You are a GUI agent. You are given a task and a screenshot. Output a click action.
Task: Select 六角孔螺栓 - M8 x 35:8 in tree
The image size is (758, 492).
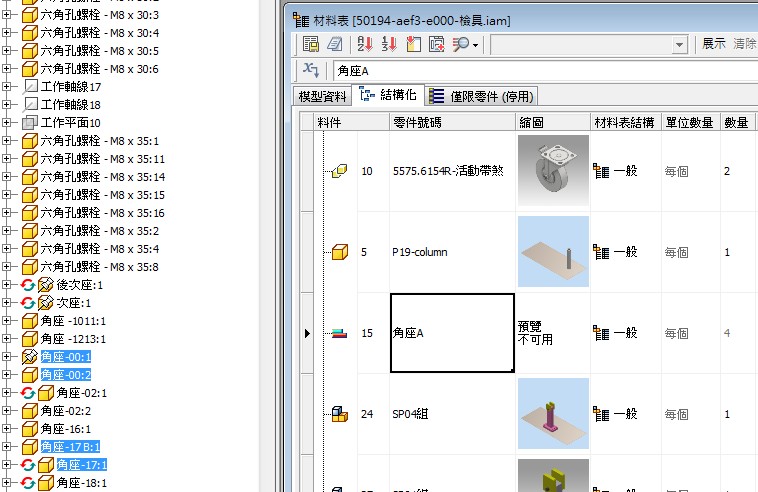point(100,267)
